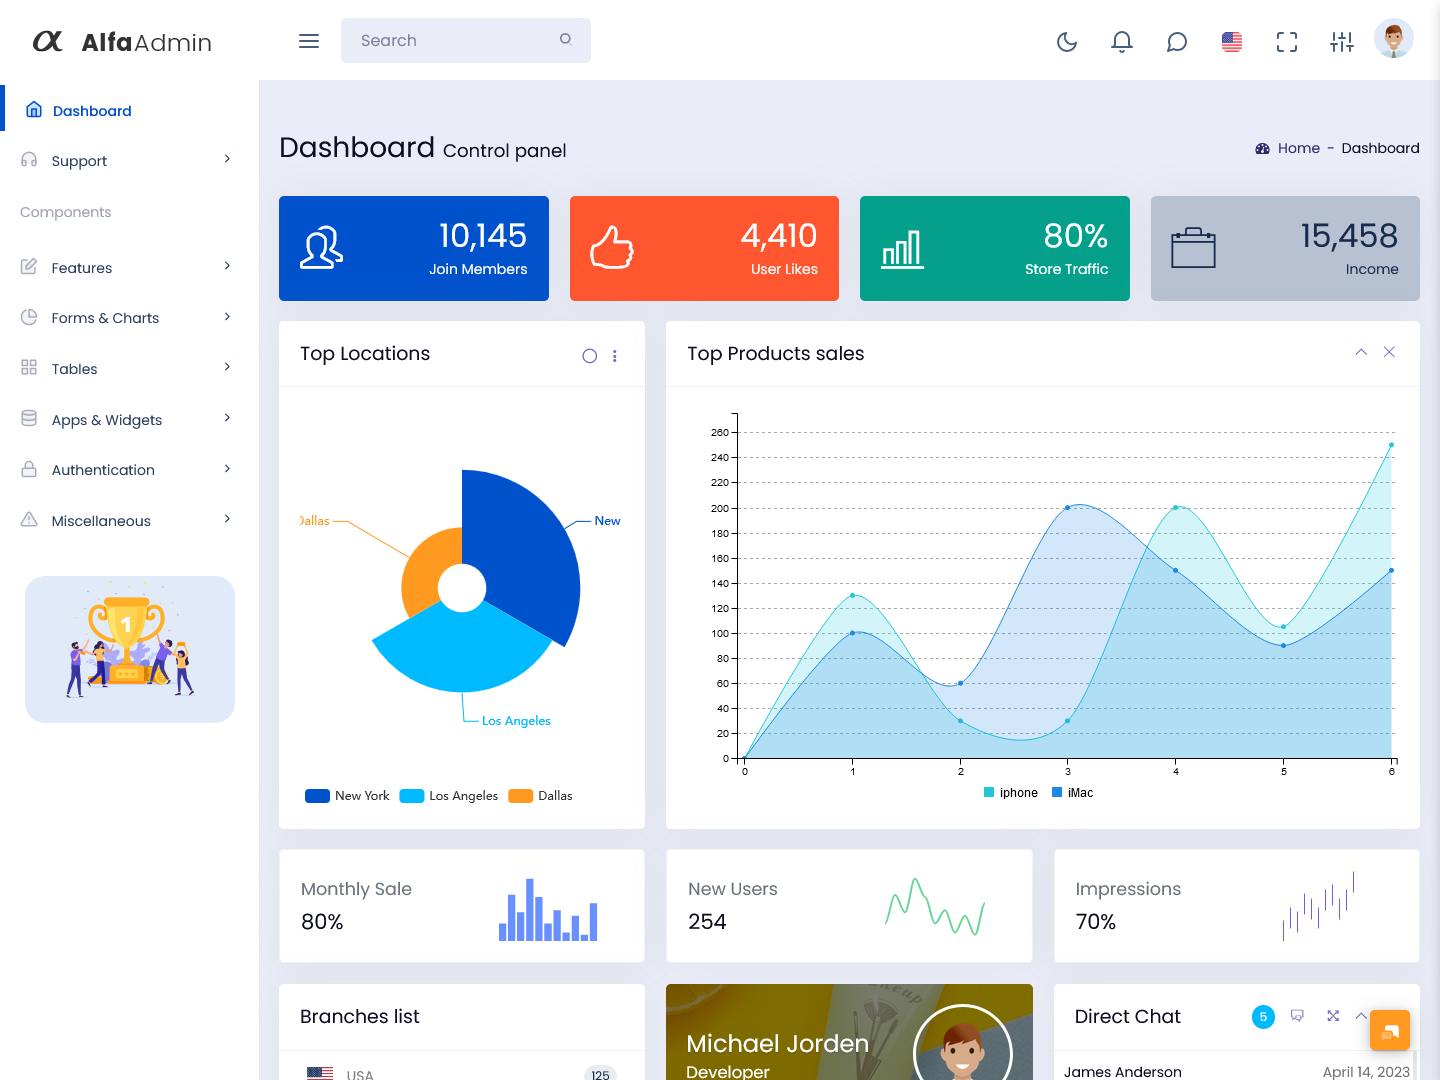Toggle the iMac legend in the chart
This screenshot has width=1440, height=1080.
(x=1074, y=792)
